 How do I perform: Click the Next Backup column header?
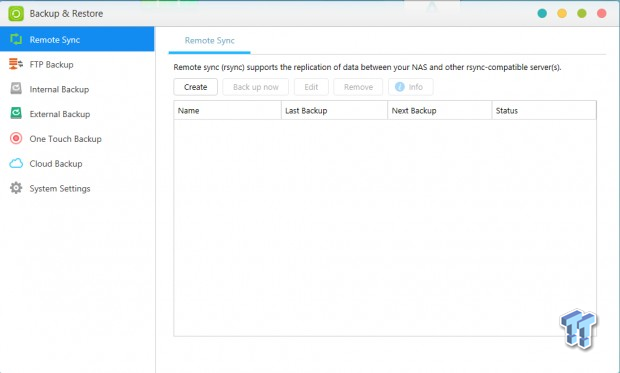click(x=439, y=110)
